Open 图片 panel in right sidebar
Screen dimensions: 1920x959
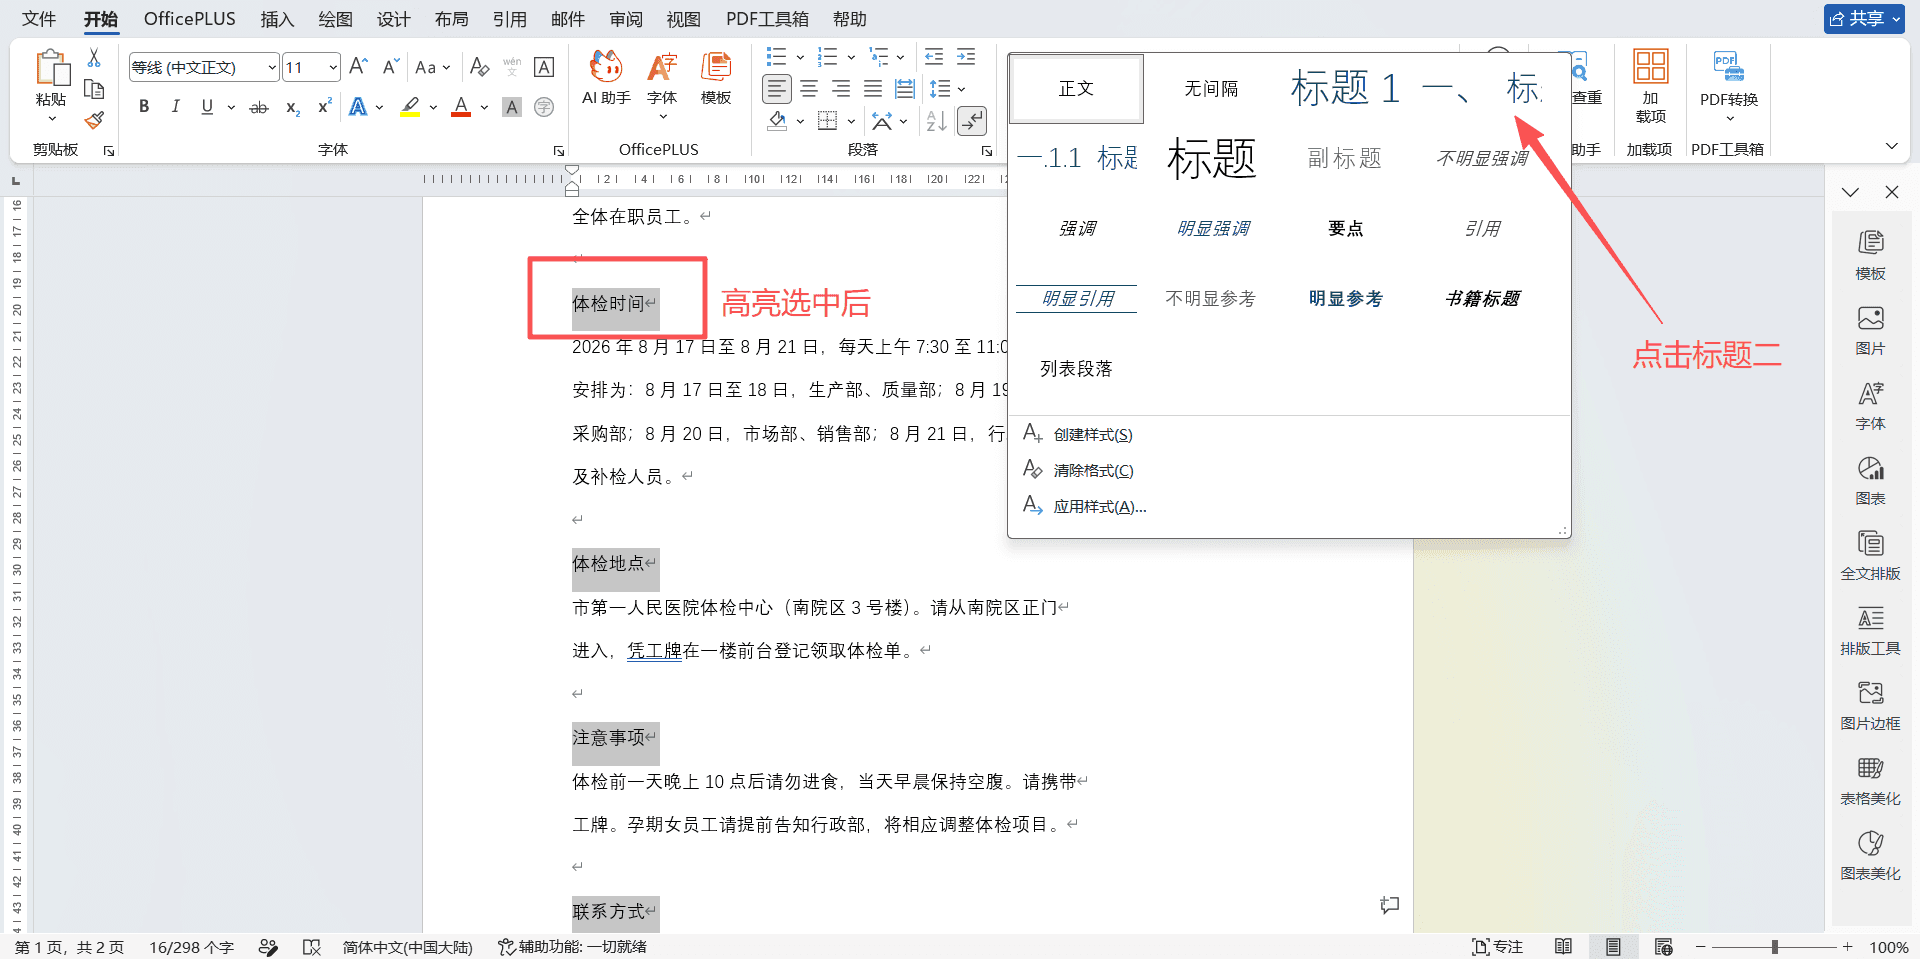(1870, 331)
